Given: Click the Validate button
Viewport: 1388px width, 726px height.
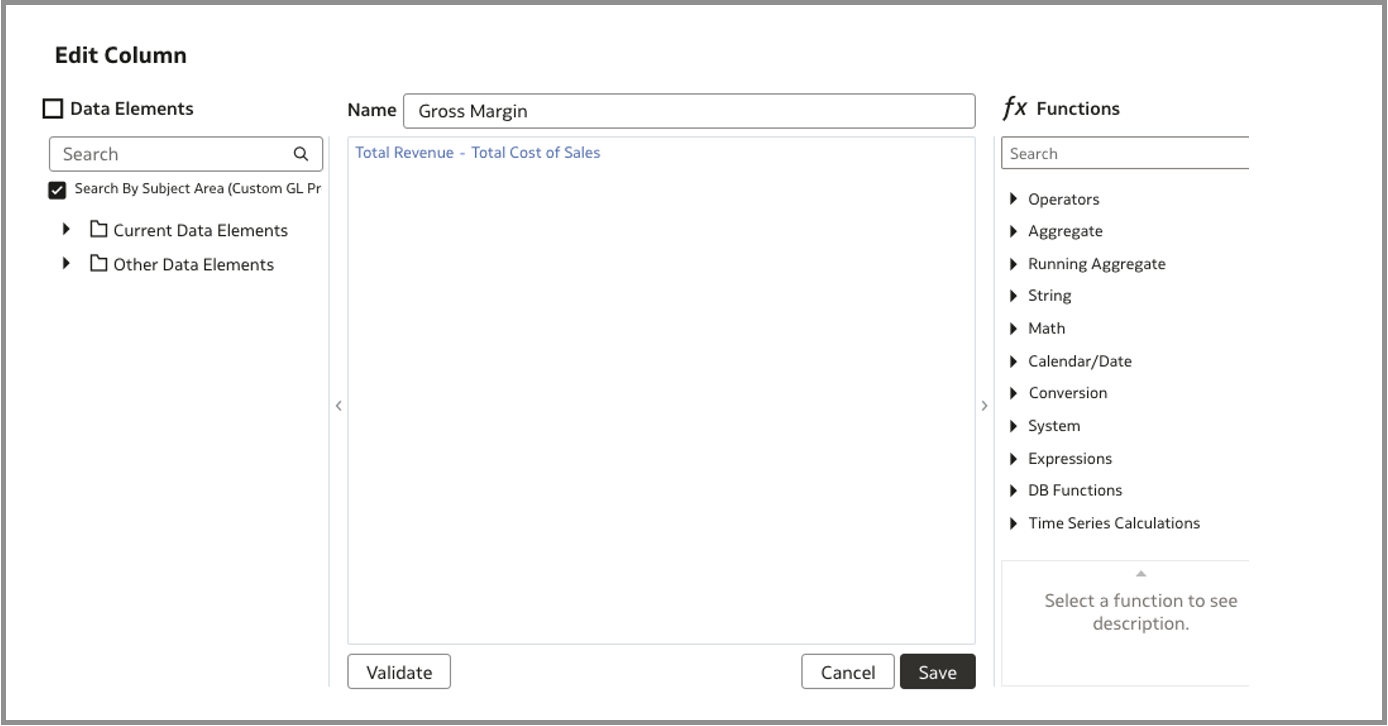Looking at the screenshot, I should 399,672.
